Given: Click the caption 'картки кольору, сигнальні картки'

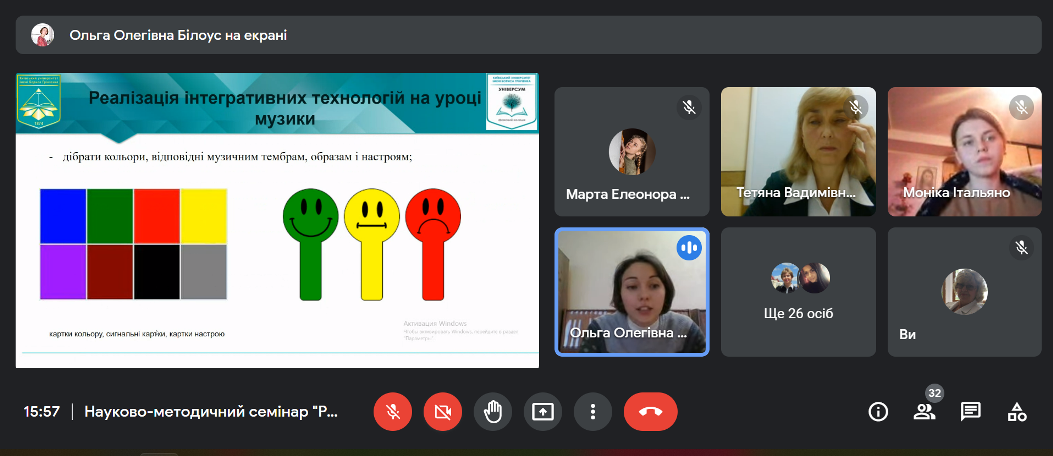Looking at the screenshot, I should (137, 334).
